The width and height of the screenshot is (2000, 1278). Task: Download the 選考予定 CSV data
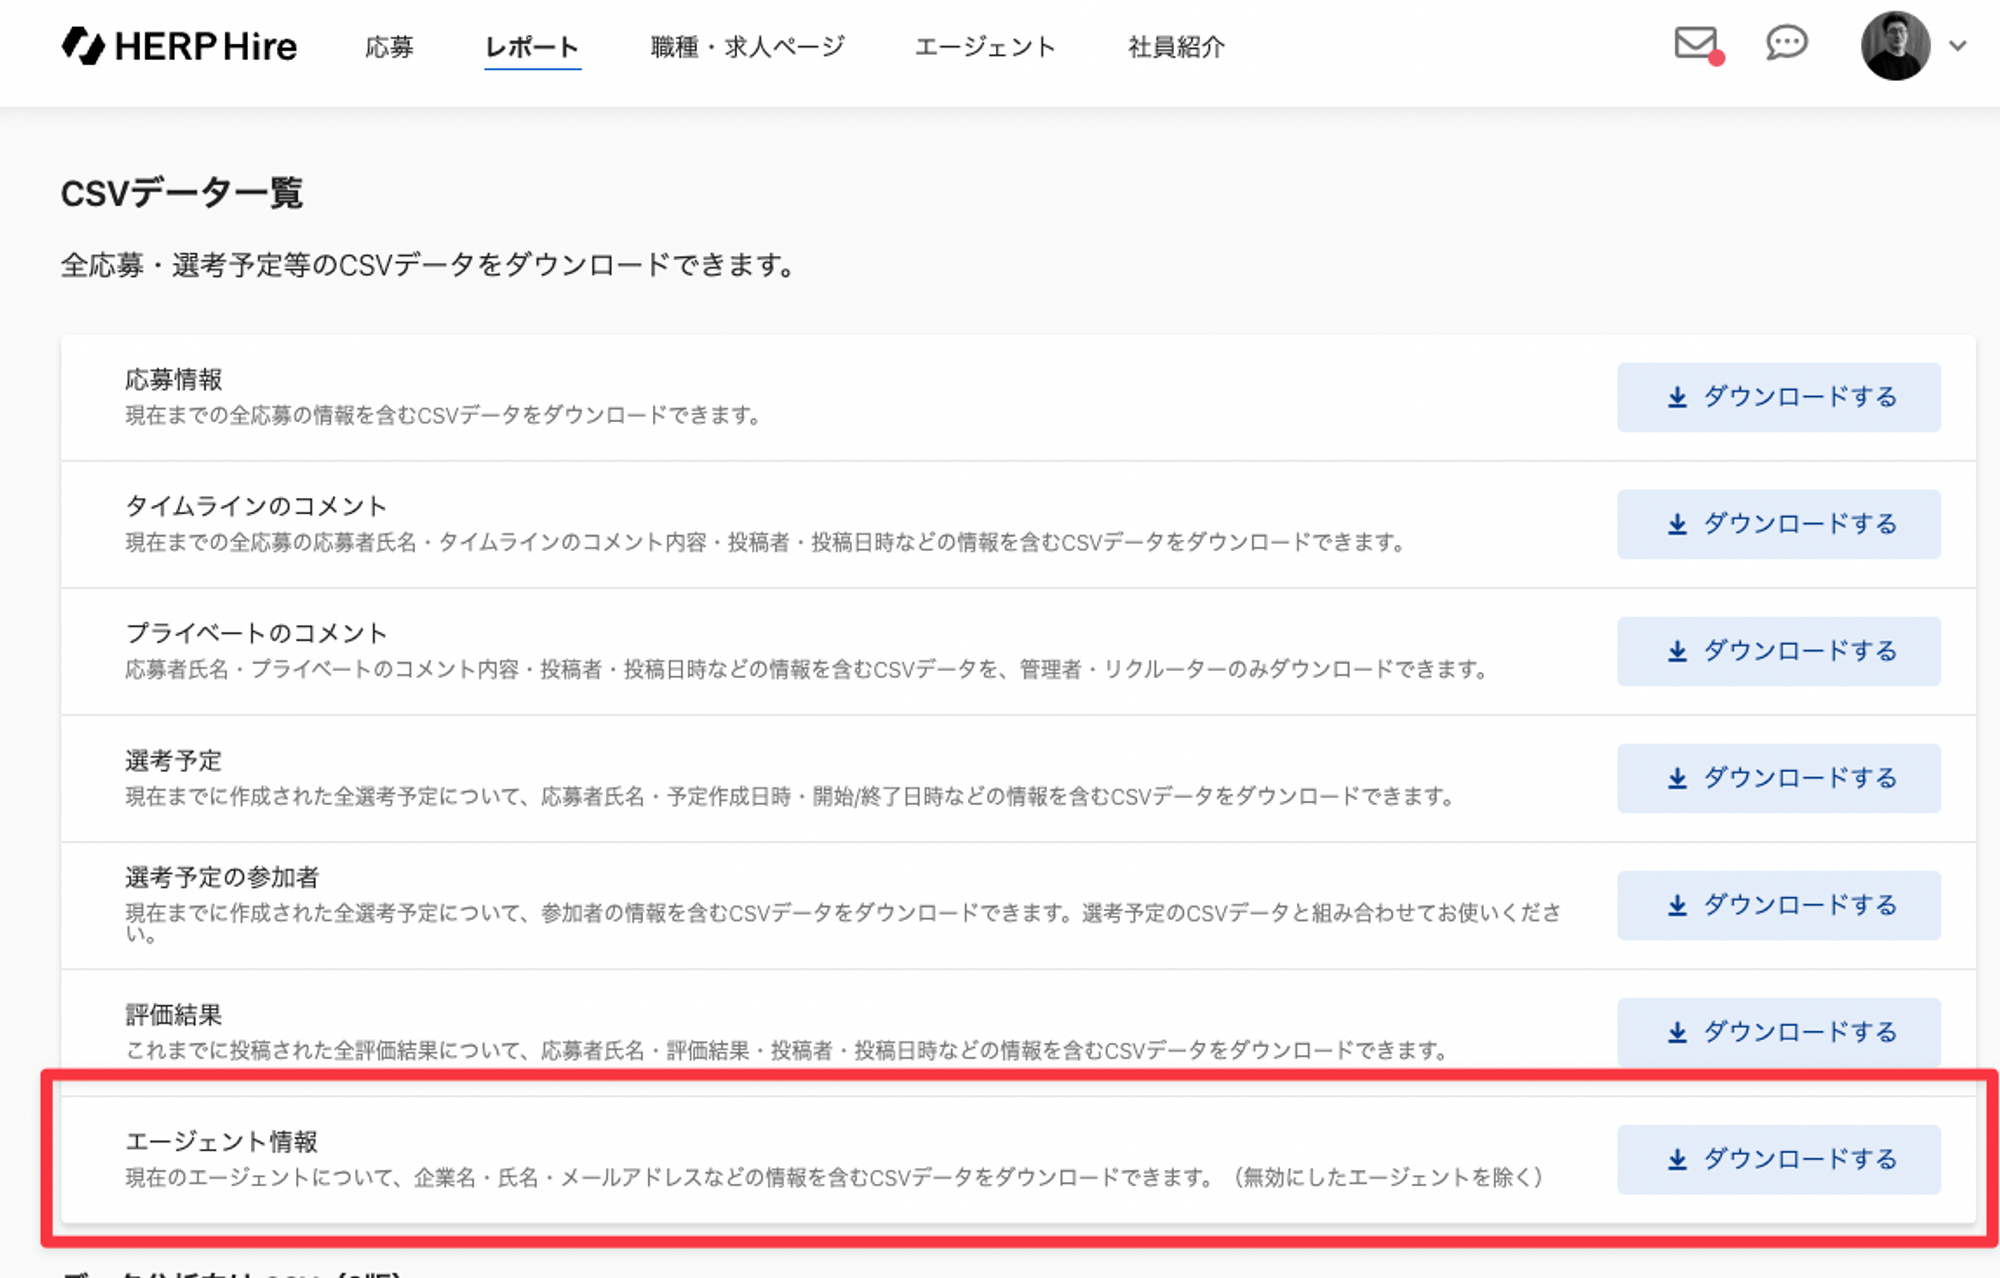point(1779,778)
